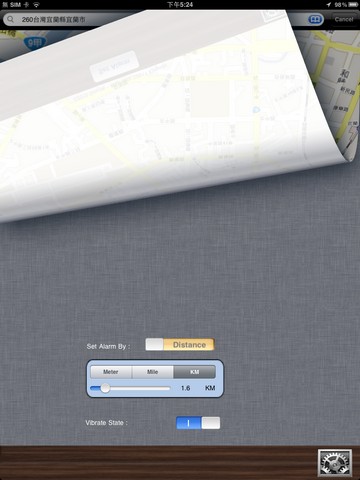Open the bookmarks book icon
This screenshot has height=480, width=360.
click(315, 19)
